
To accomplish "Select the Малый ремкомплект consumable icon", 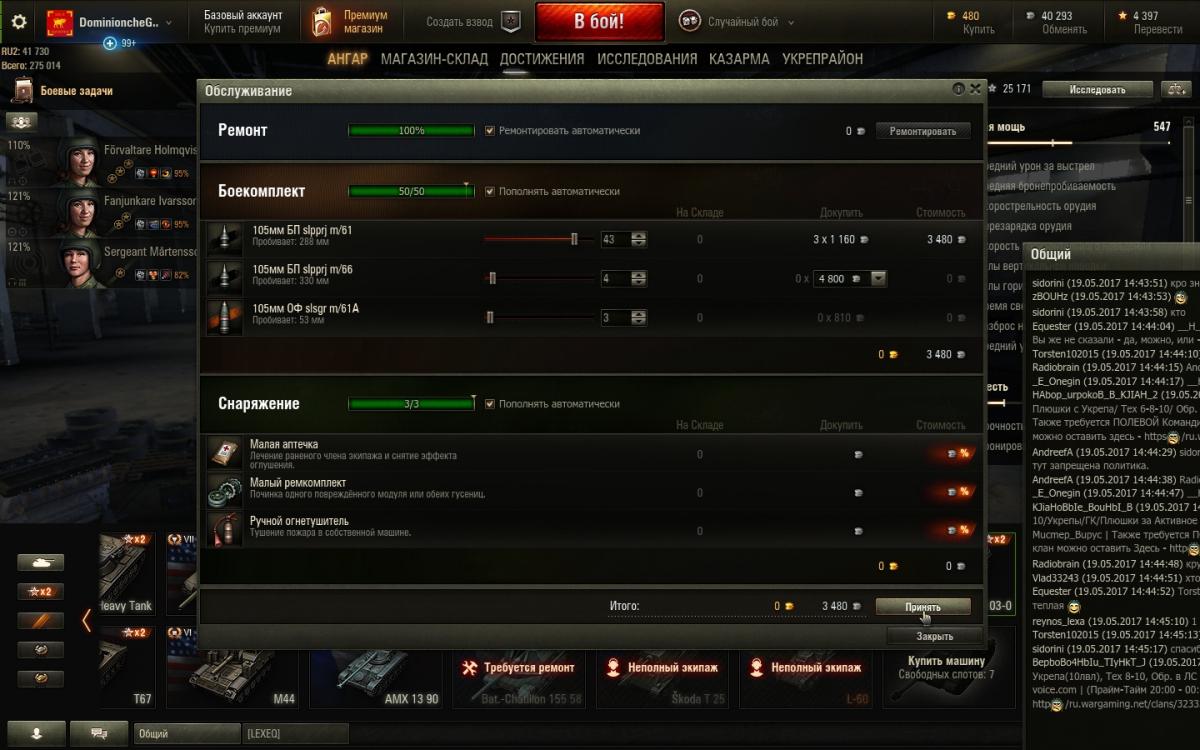I will [223, 491].
